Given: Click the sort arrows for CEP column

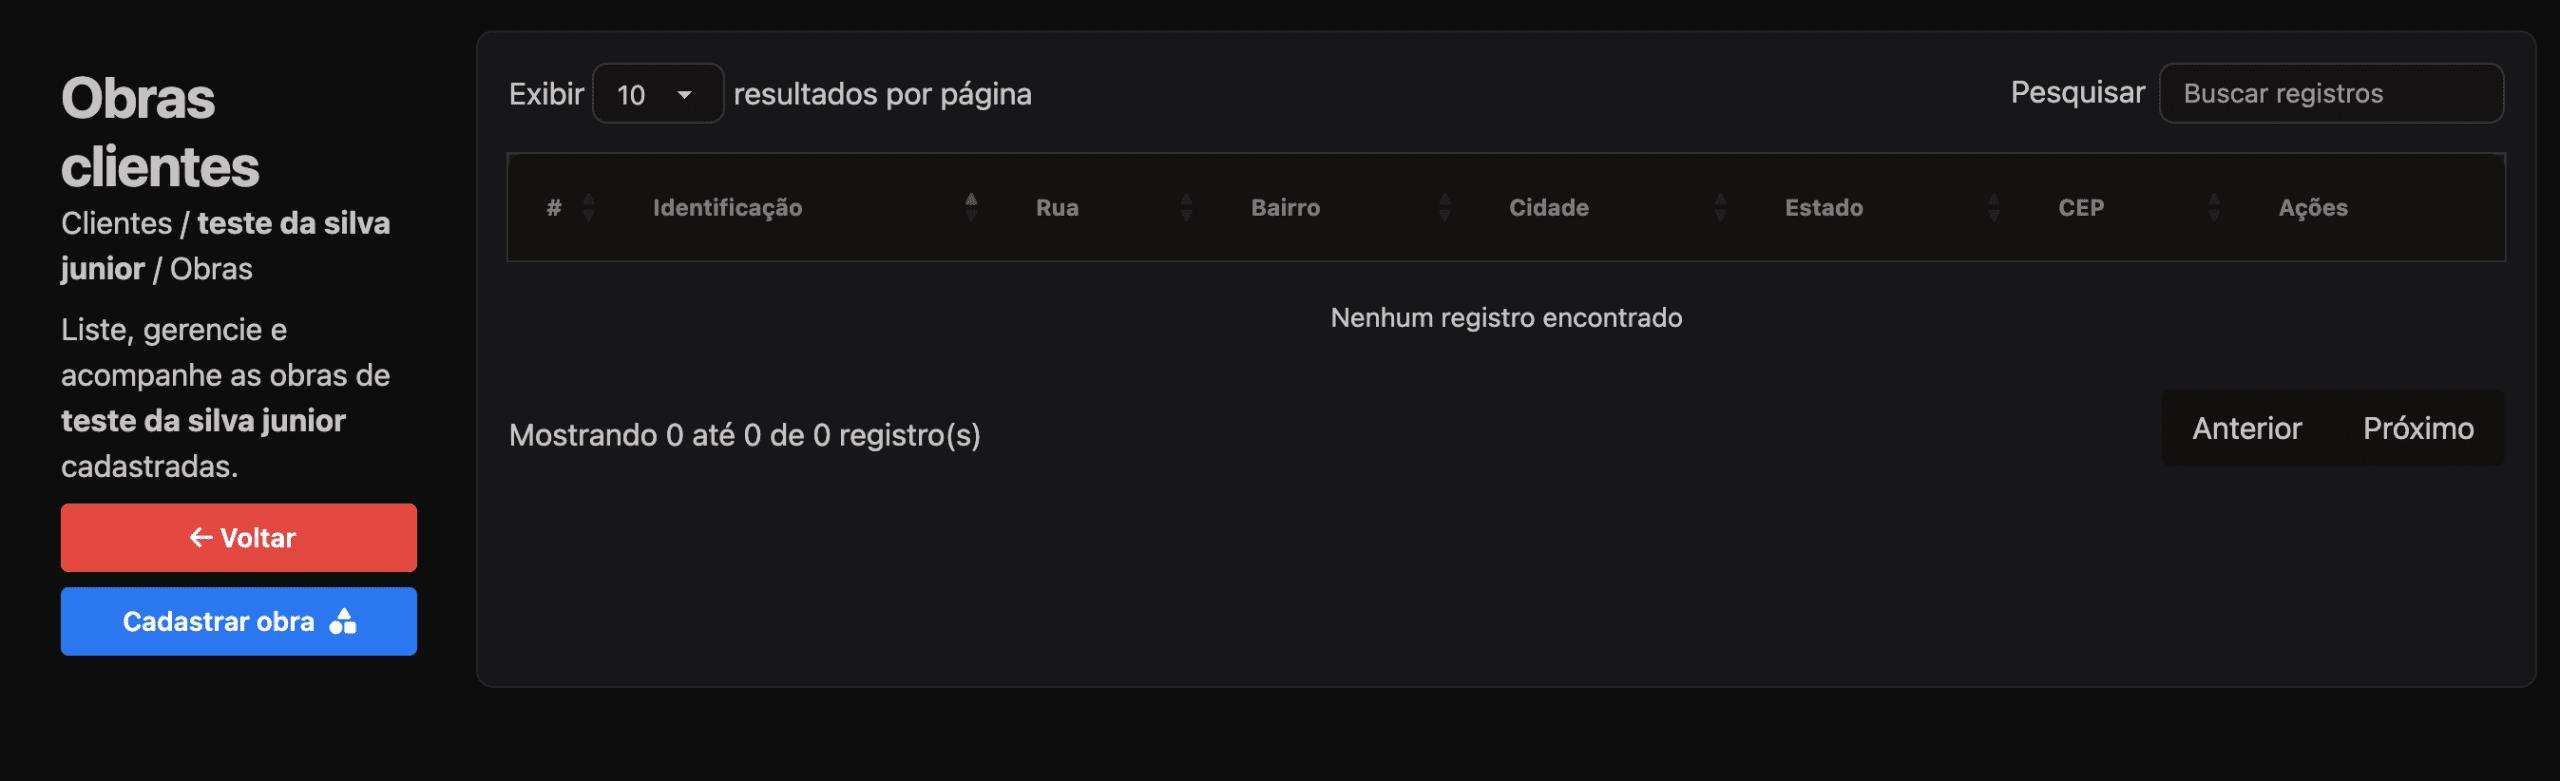Looking at the screenshot, I should (2214, 207).
